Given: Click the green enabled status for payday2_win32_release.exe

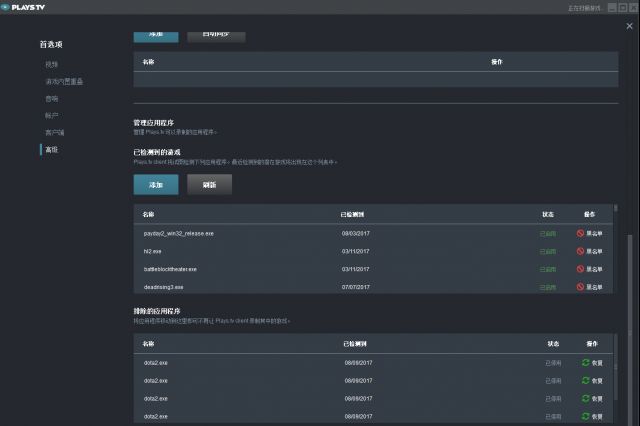Looking at the screenshot, I should 548,234.
